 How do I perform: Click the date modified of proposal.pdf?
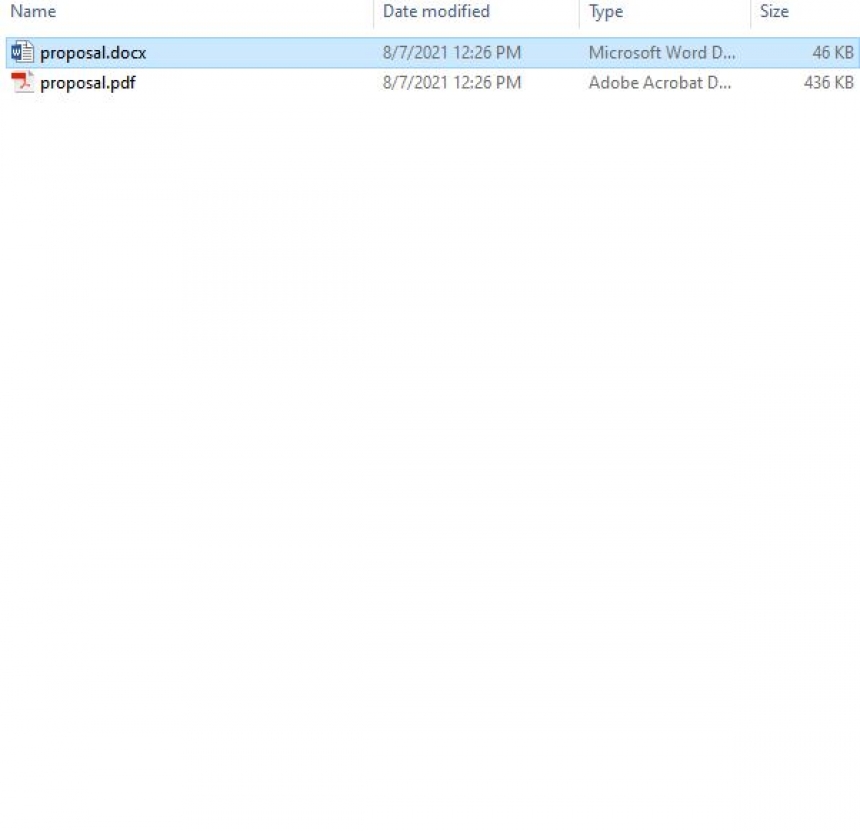tap(451, 83)
